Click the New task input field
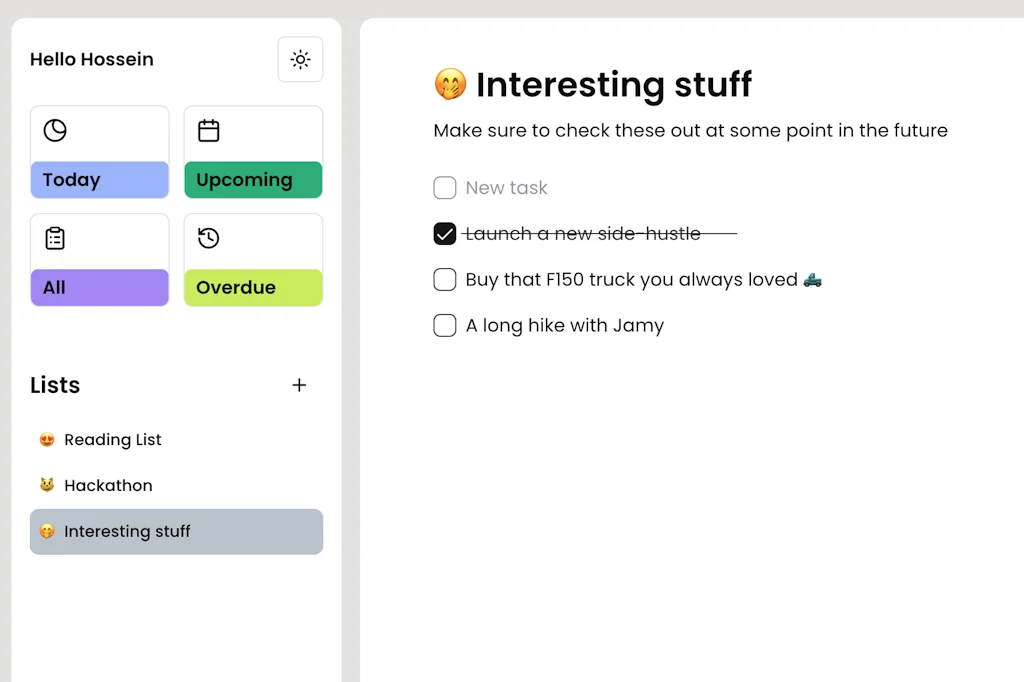The image size is (1024, 682). point(505,188)
